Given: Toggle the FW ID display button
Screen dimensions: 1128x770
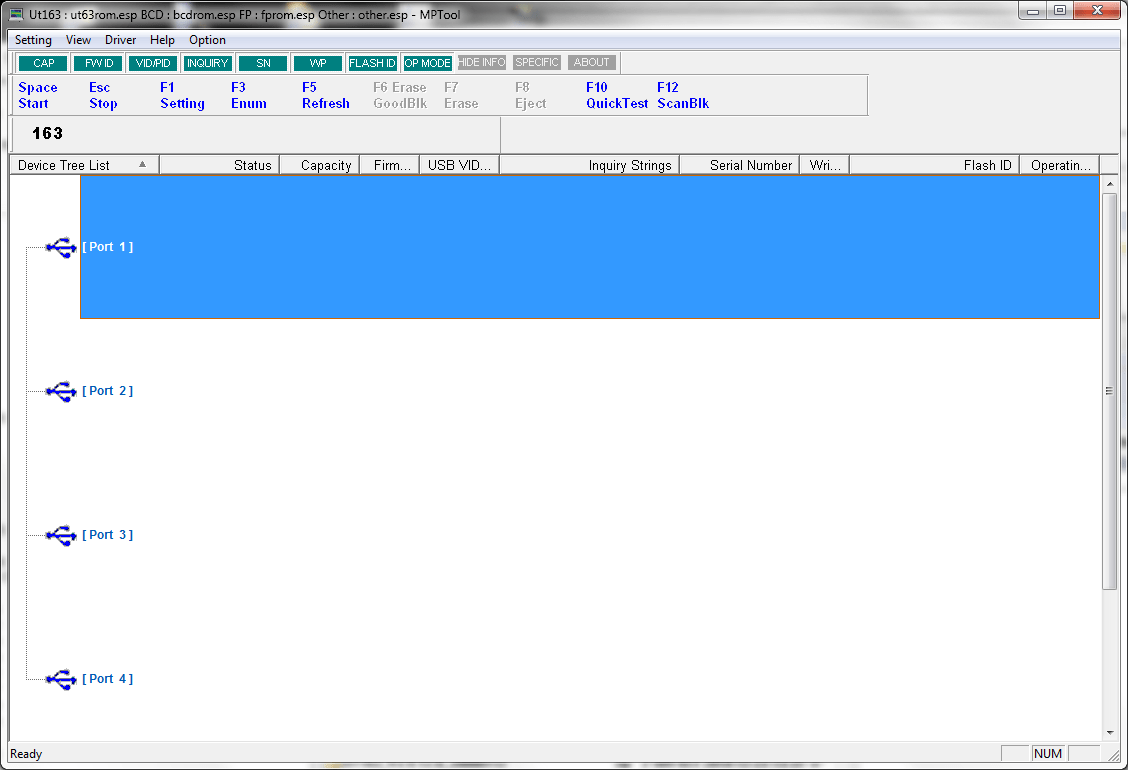Looking at the screenshot, I should [x=98, y=63].
